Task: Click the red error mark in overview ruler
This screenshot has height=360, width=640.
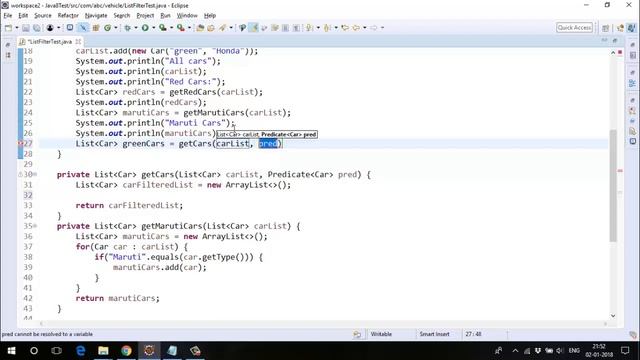Action: pos(620,171)
